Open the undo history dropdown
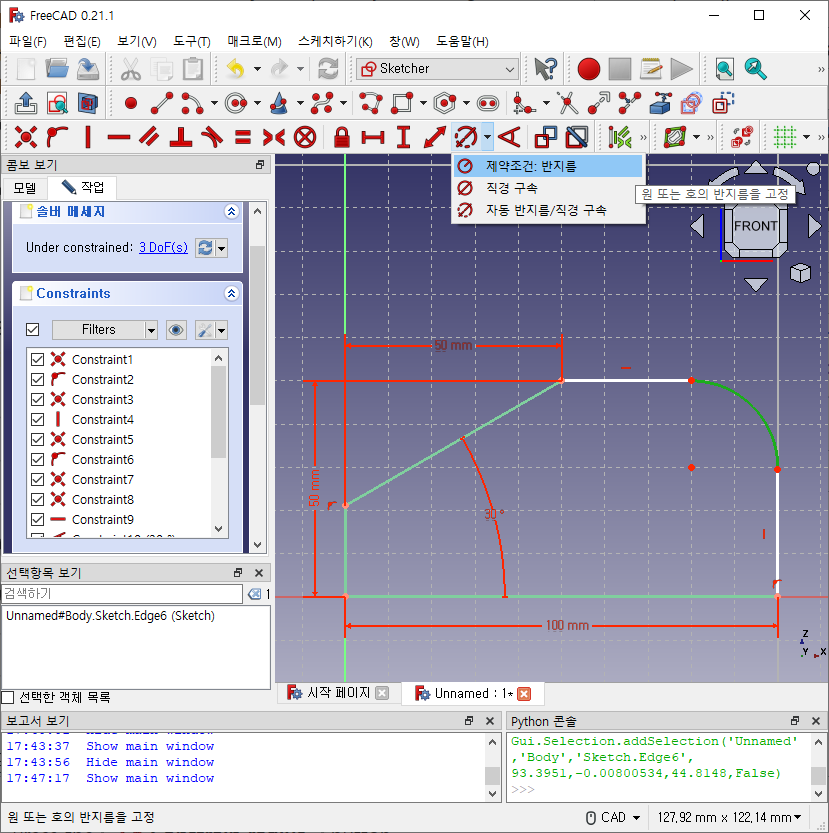Viewport: 829px width, 833px height. pos(257,69)
